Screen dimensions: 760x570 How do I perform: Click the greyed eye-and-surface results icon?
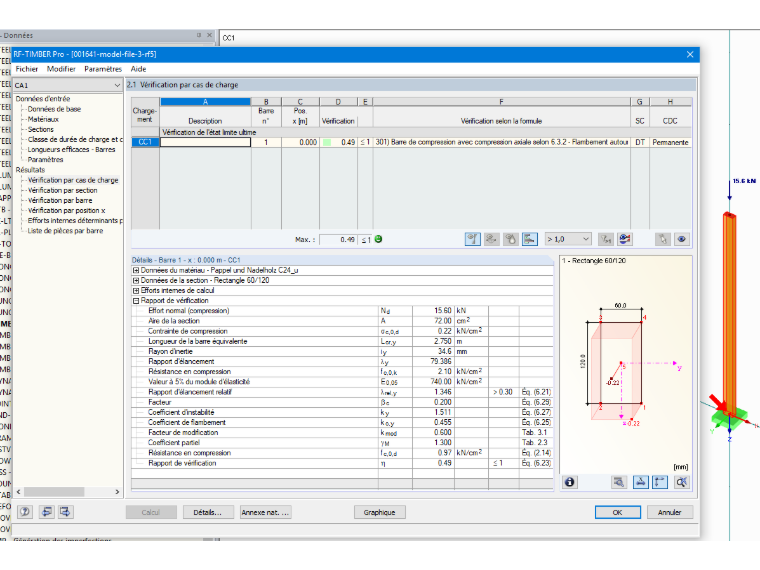[491, 239]
